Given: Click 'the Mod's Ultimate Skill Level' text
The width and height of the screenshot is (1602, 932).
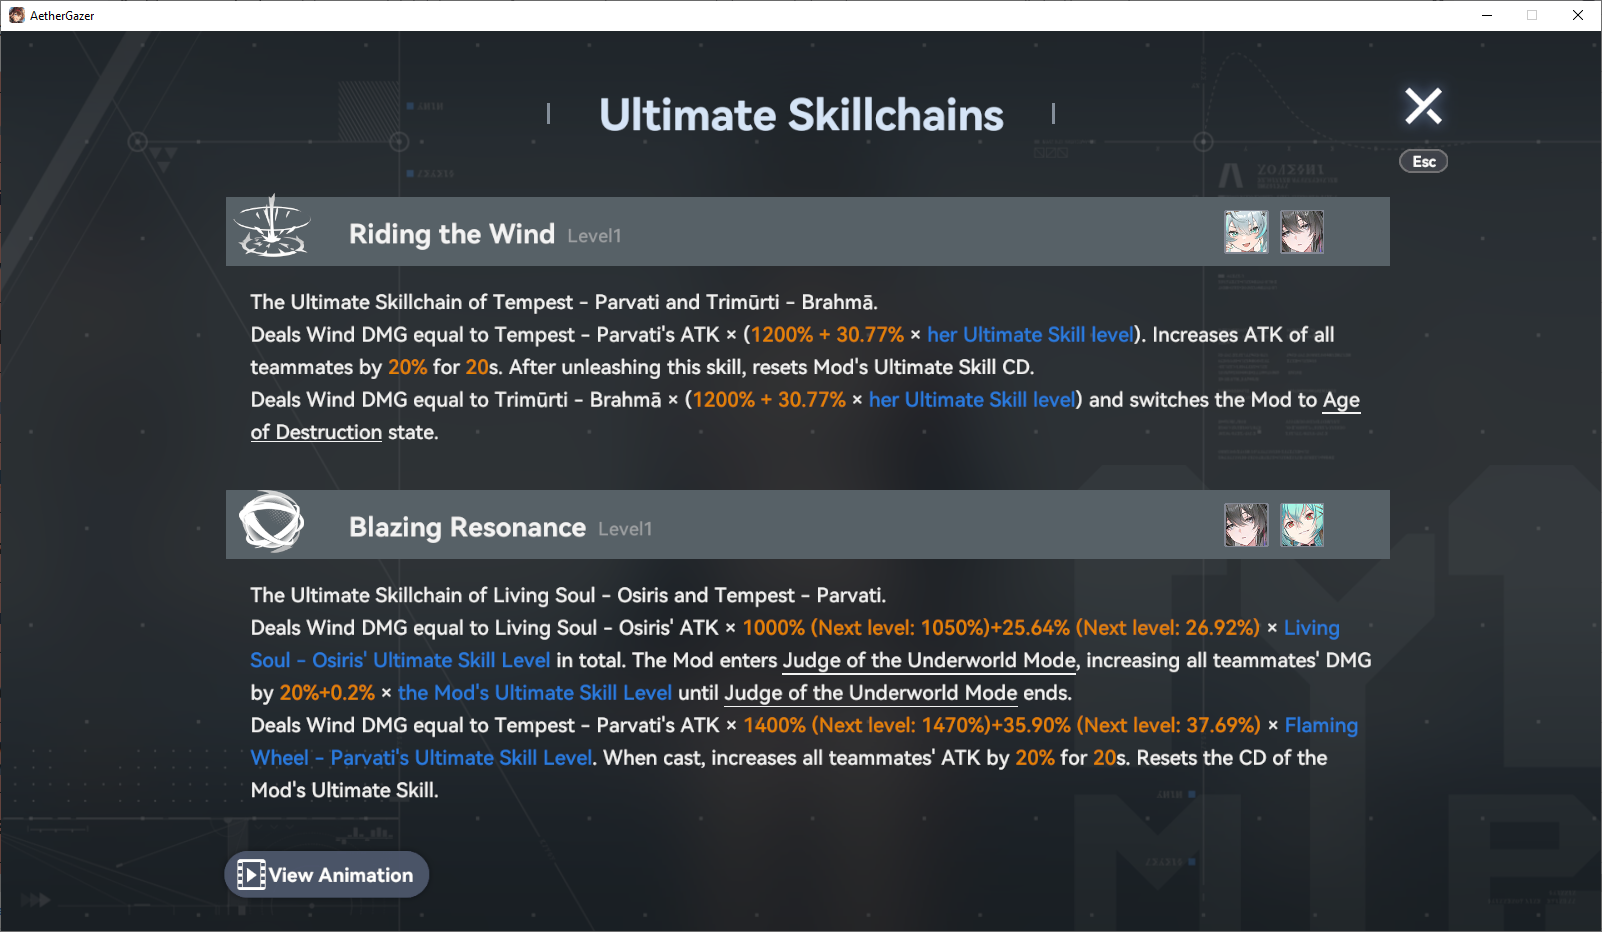Looking at the screenshot, I should tap(535, 693).
